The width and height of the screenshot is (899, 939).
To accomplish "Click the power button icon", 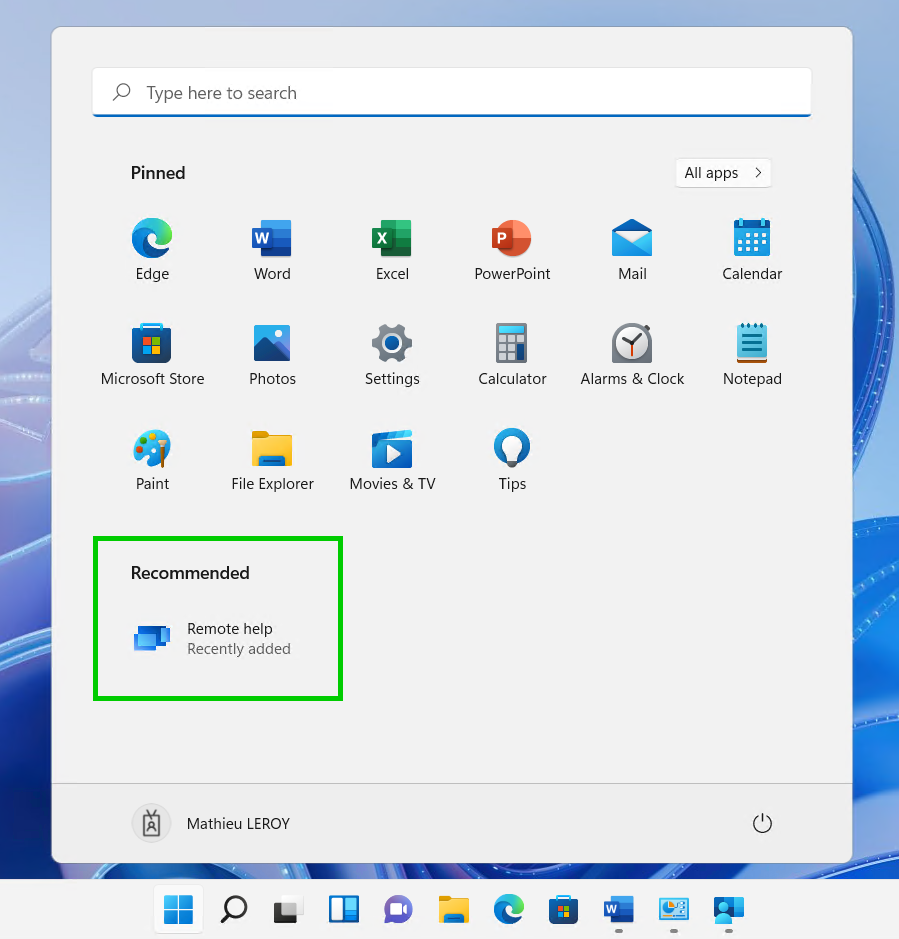I will pos(762,823).
